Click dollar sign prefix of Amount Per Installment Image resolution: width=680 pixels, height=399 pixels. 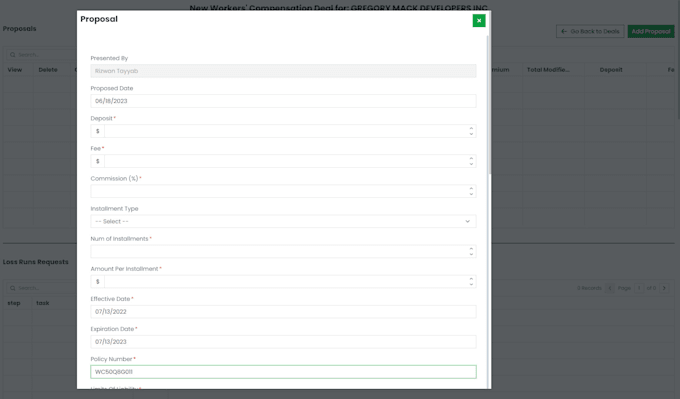[98, 281]
